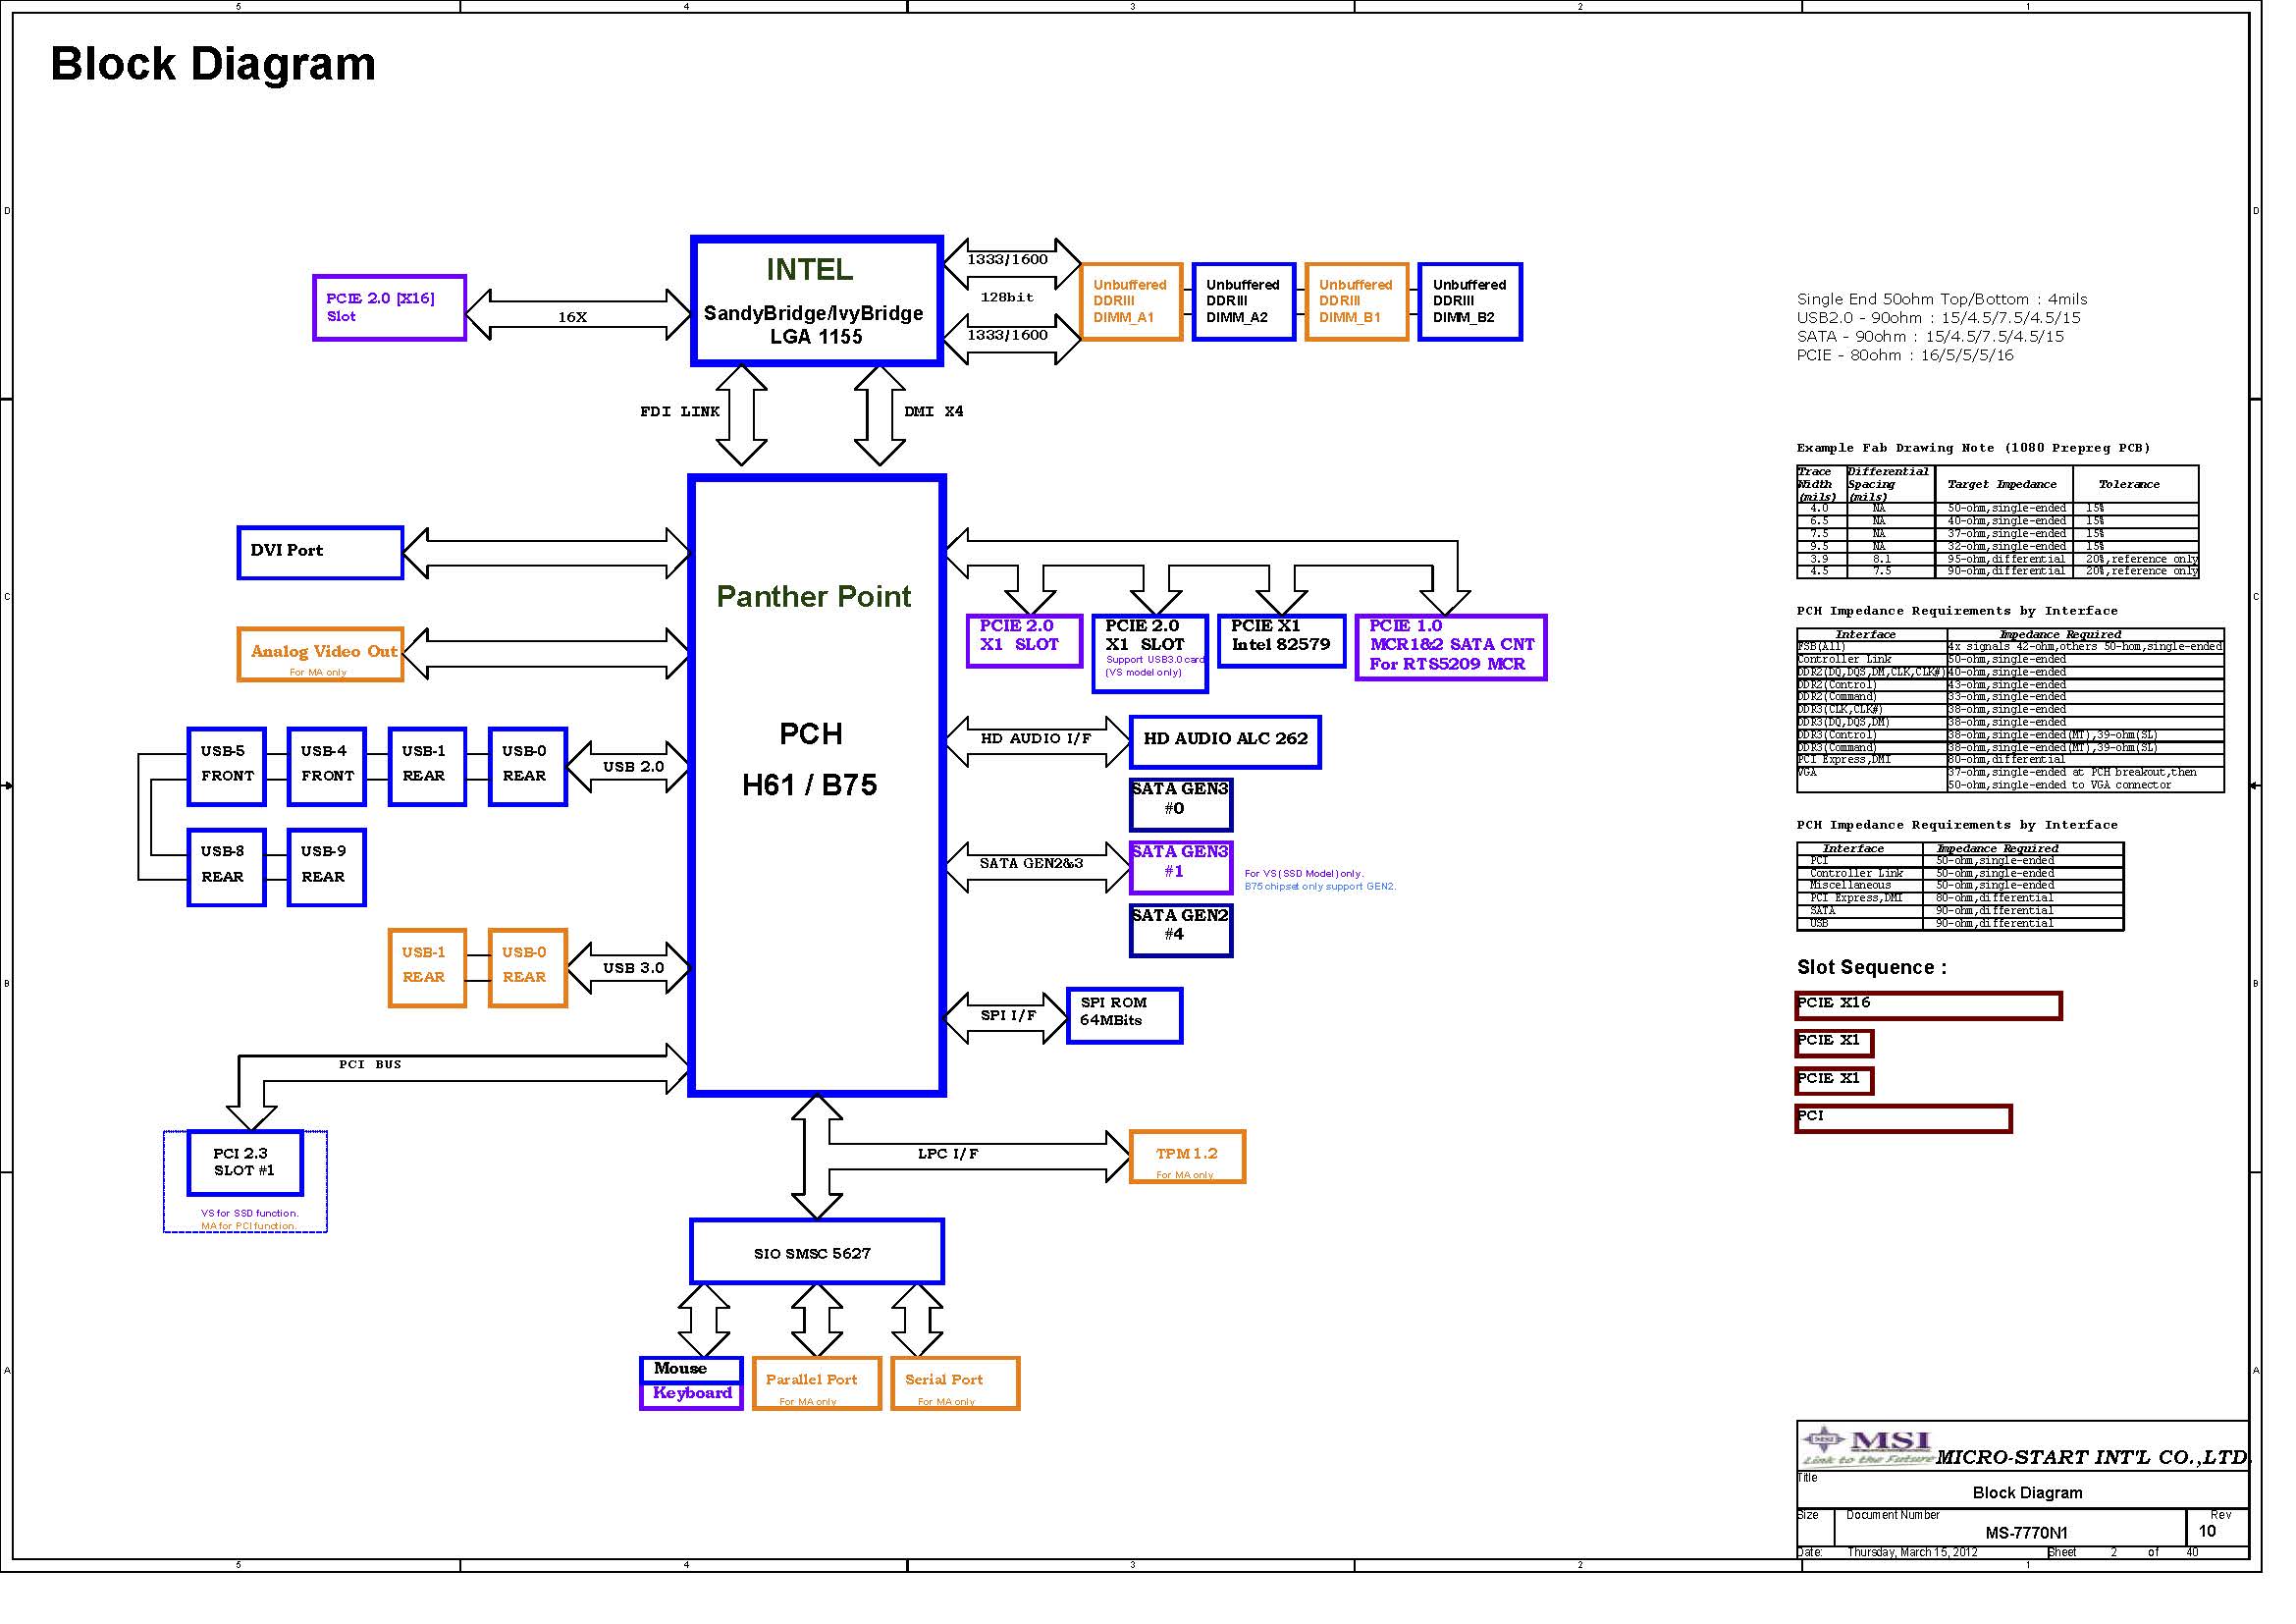
Task: Select the PCI slot sequence box
Action: click(1904, 1118)
